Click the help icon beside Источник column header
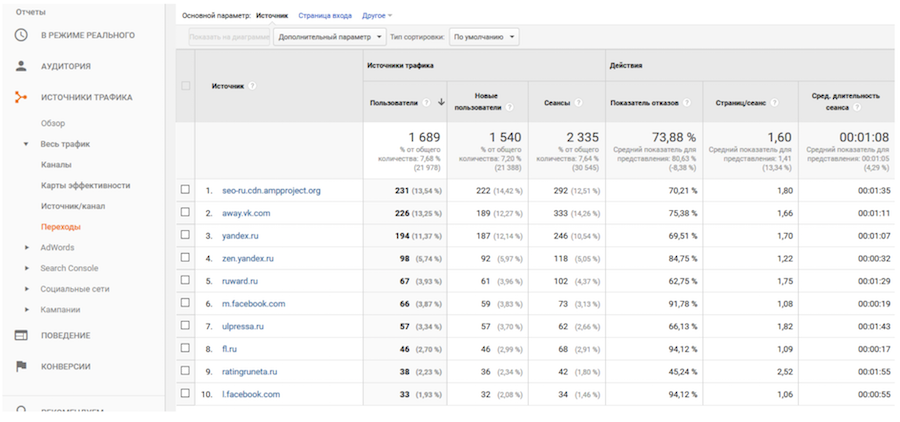 [252, 86]
